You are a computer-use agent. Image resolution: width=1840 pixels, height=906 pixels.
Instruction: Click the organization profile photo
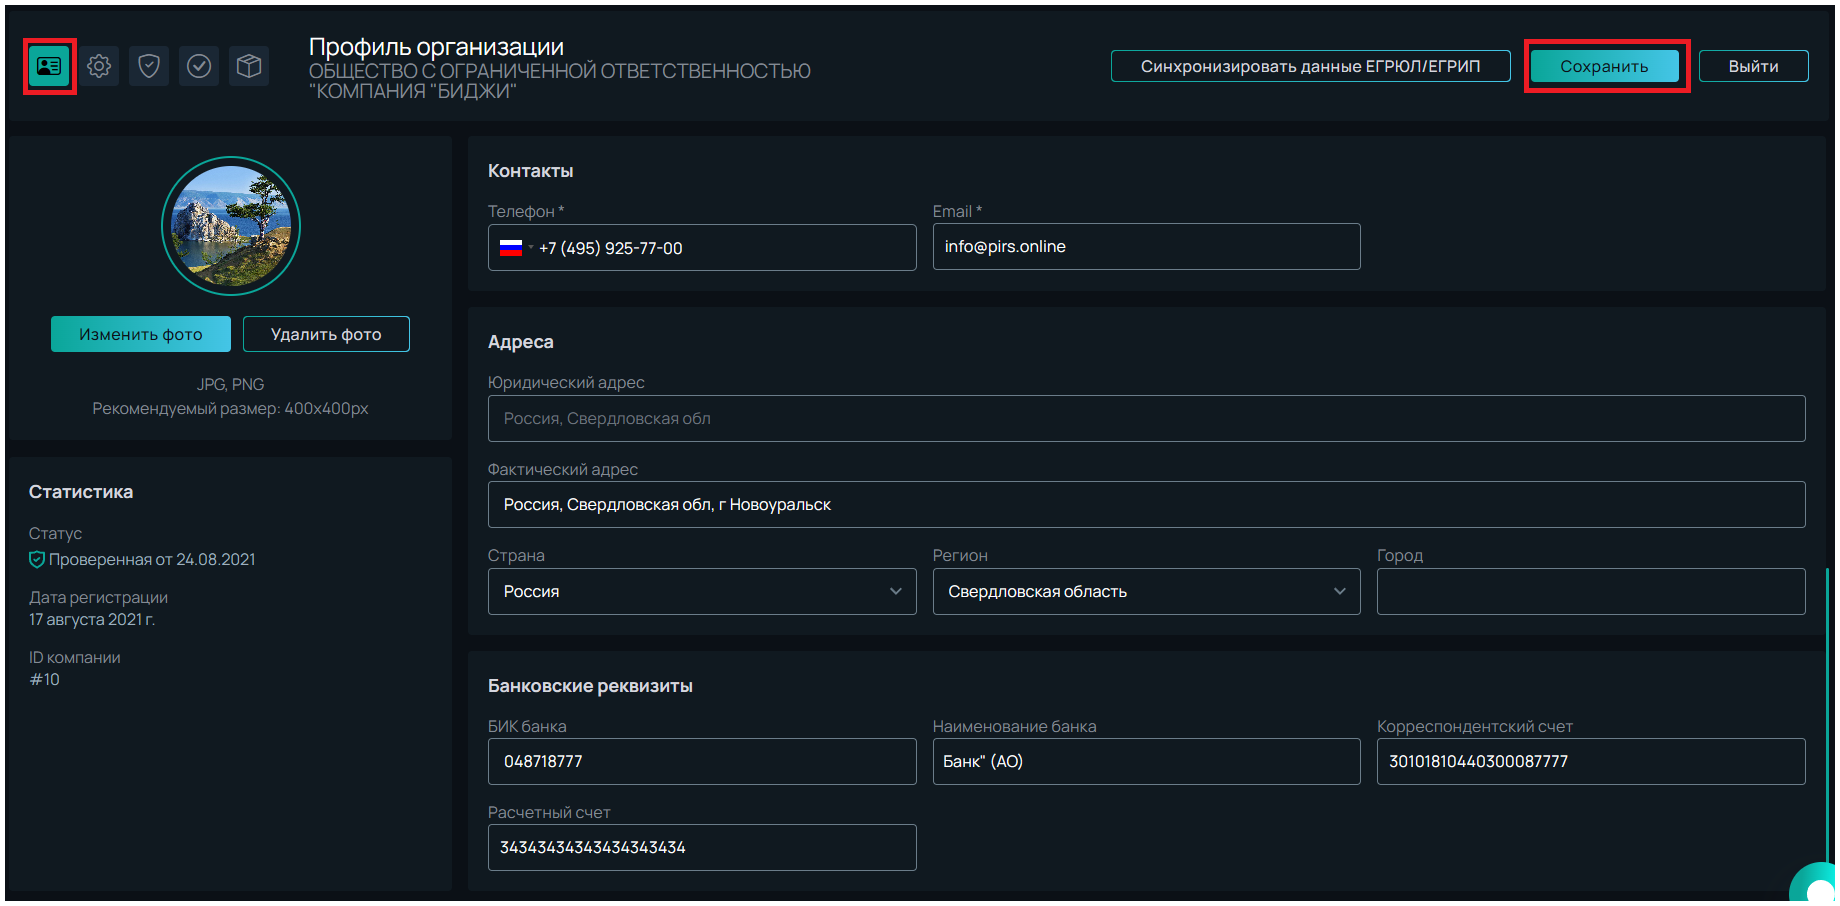tap(231, 226)
